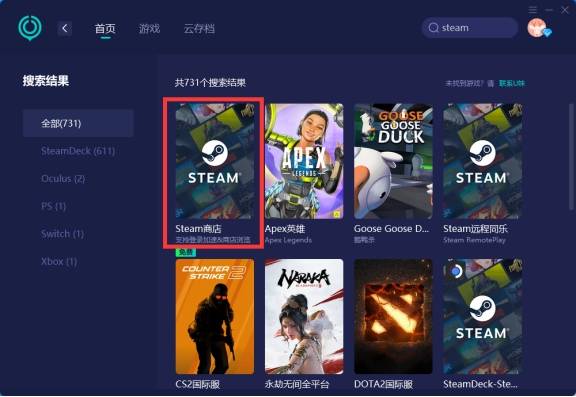
Task: Switch to the 游戏 tab
Action: coord(150,28)
